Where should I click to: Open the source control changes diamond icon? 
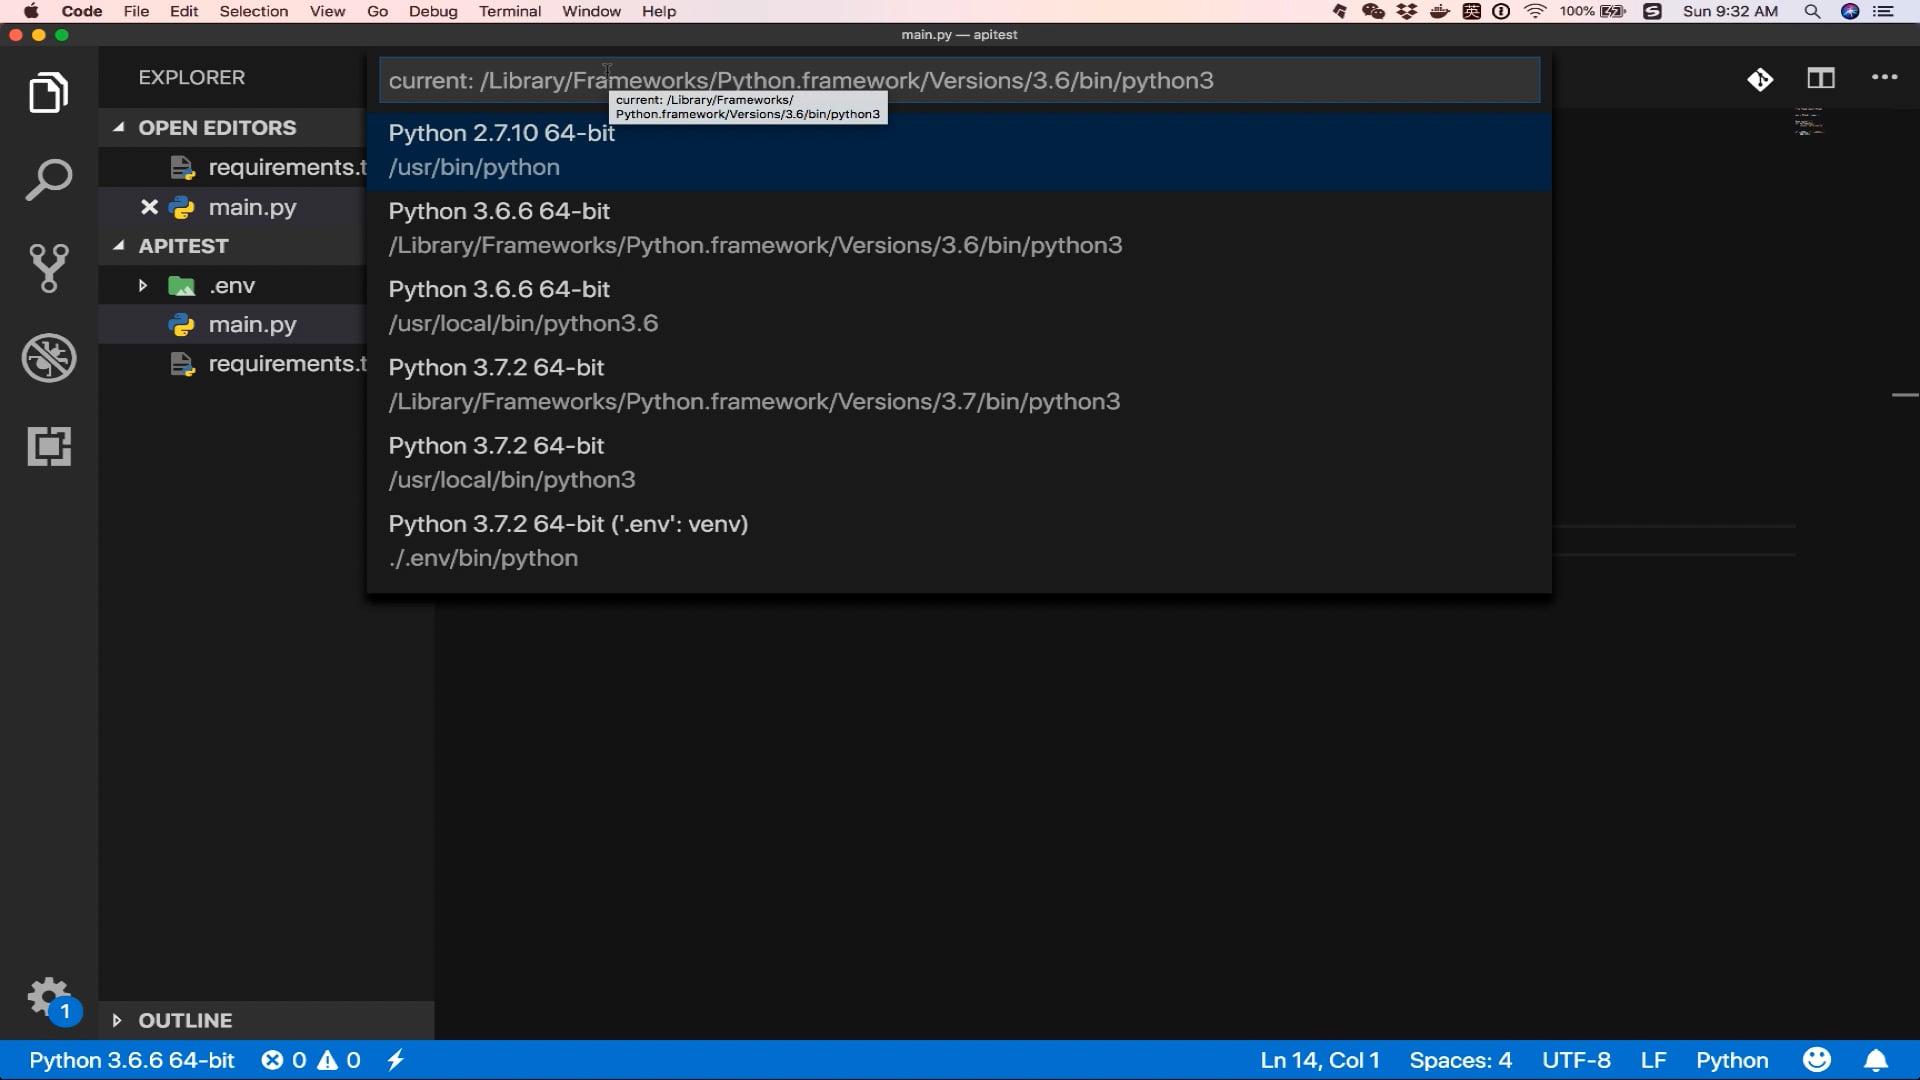click(x=1760, y=79)
